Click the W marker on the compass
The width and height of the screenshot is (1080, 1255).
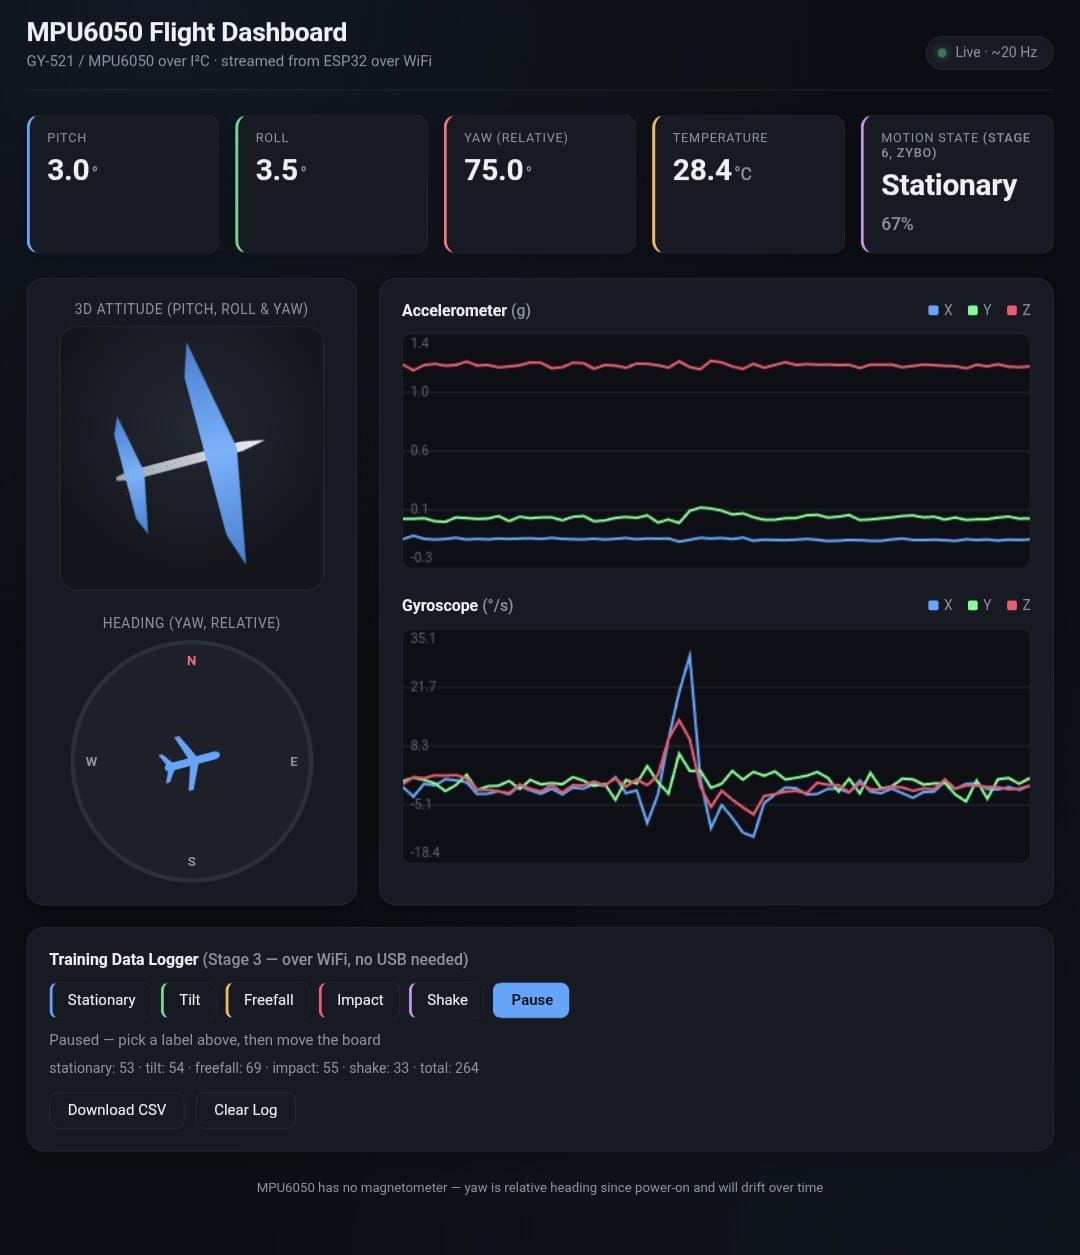(91, 762)
